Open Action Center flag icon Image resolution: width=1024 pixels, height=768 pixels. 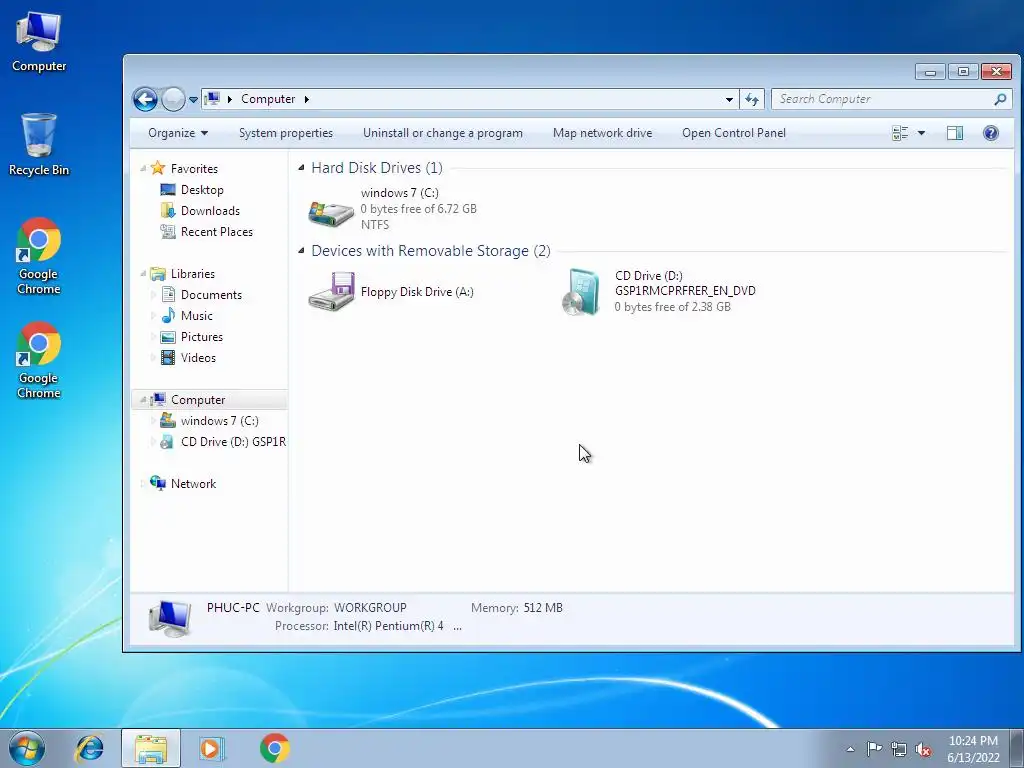click(x=874, y=749)
